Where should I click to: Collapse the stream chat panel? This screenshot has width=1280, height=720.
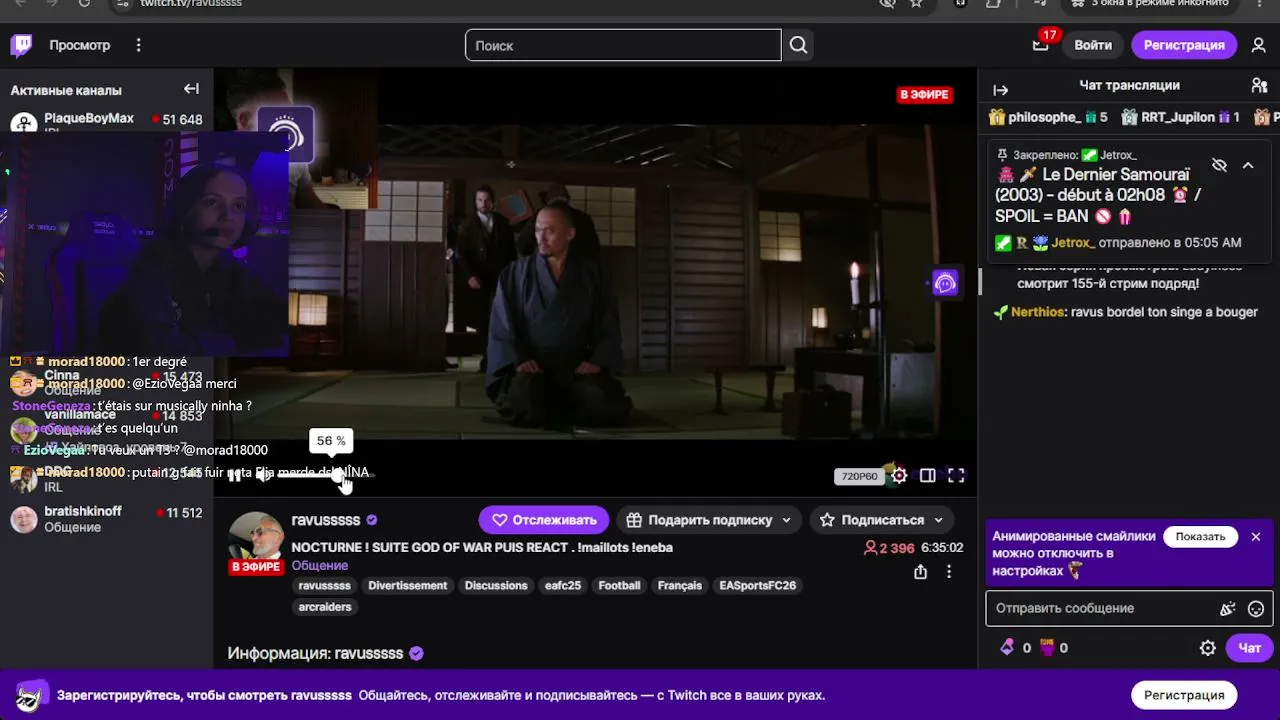pos(1001,89)
